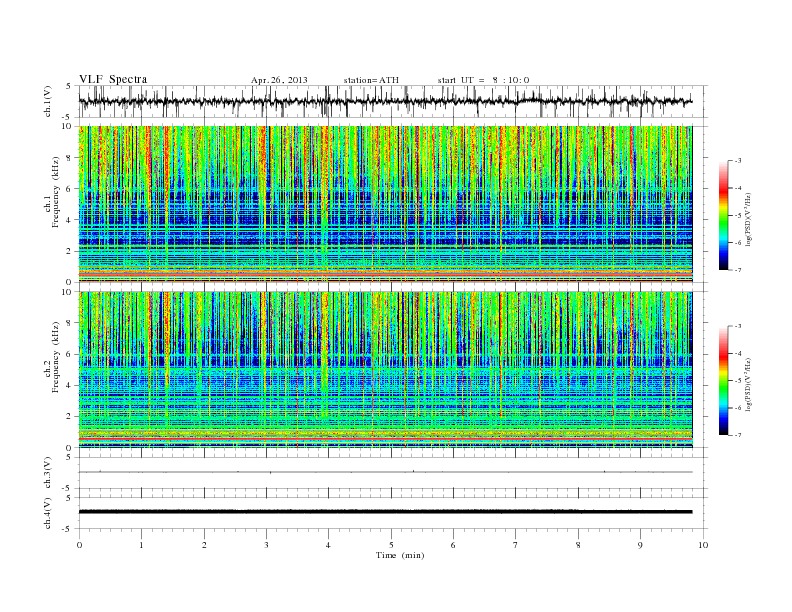Image resolution: width=792 pixels, height=612 pixels.
Task: Click the 'ch.1(V)' waveform axis label
Action: (x=48, y=101)
